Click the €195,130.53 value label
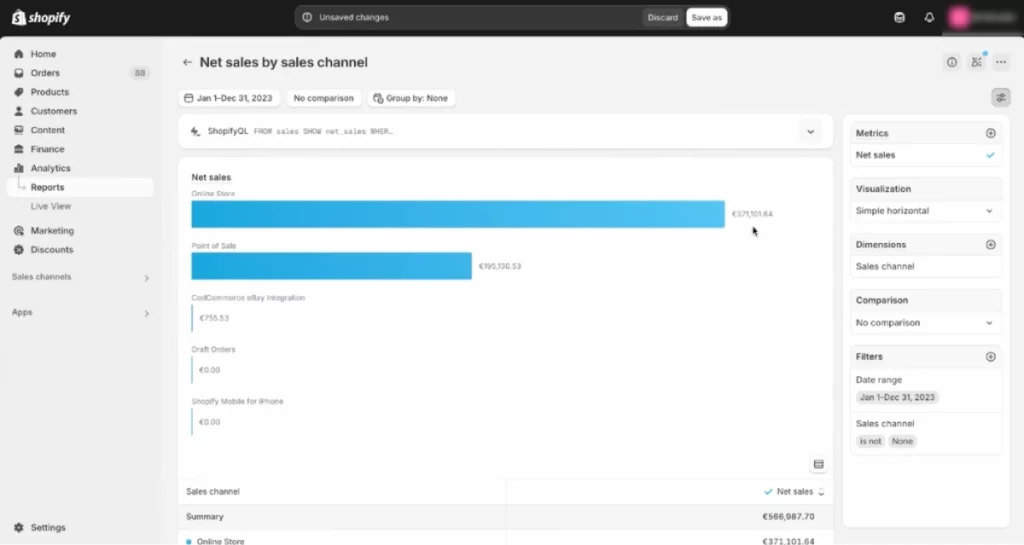This screenshot has width=1024, height=545. click(500, 266)
